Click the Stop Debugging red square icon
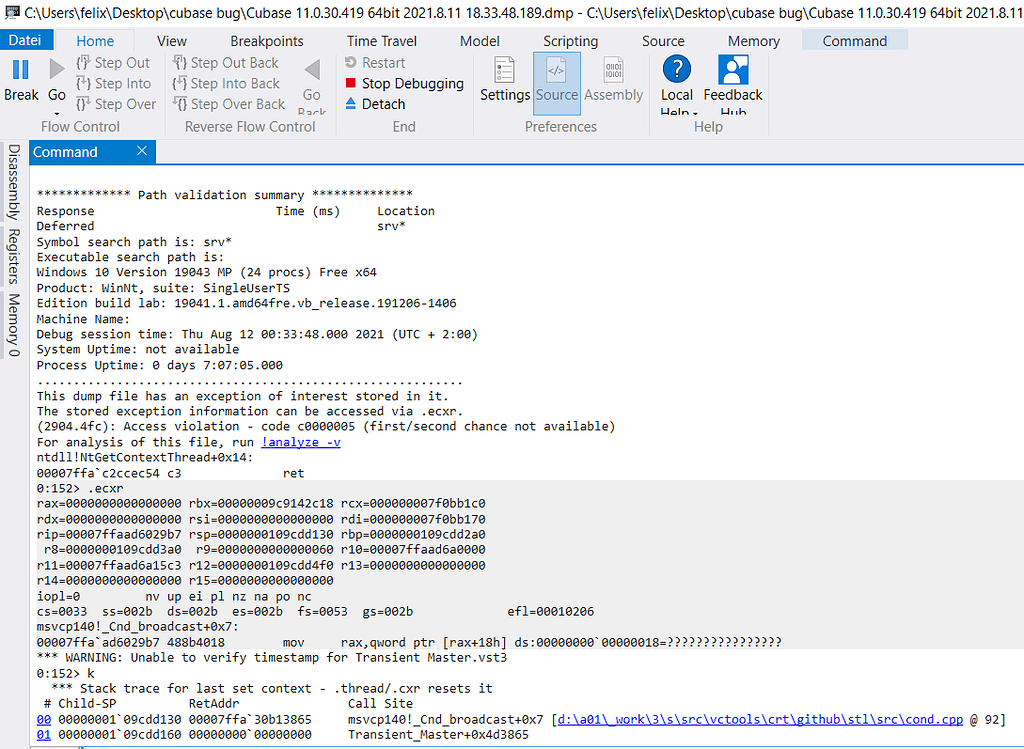The image size is (1024, 749). (352, 83)
